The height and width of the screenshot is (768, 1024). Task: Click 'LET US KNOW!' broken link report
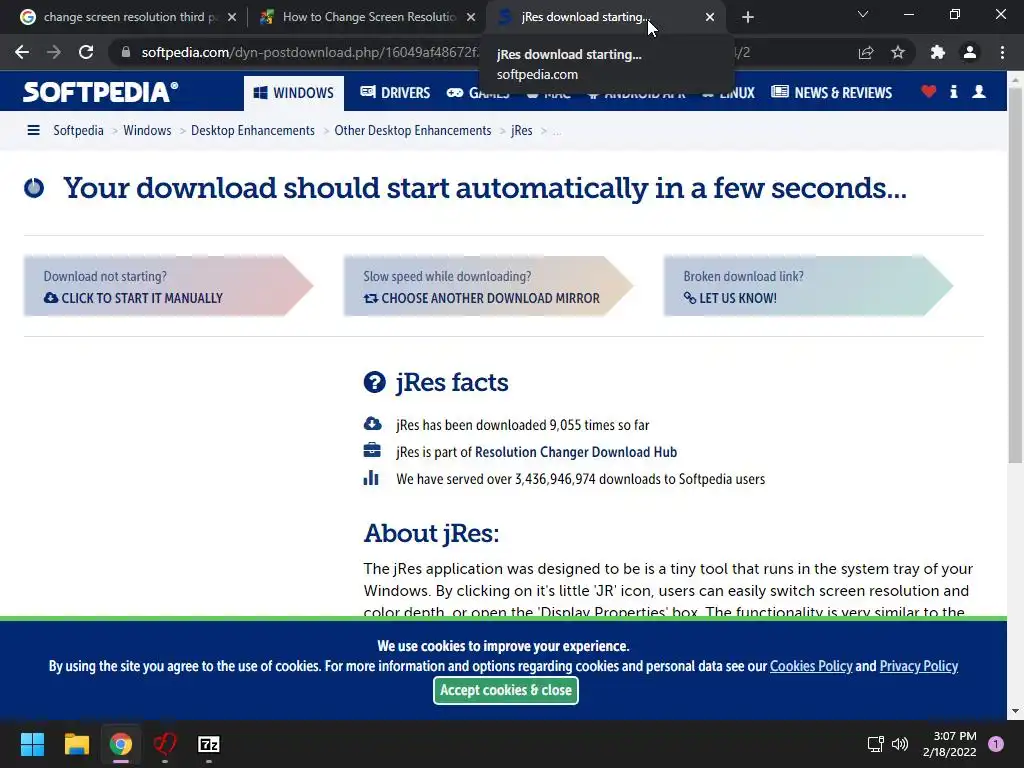tap(730, 298)
